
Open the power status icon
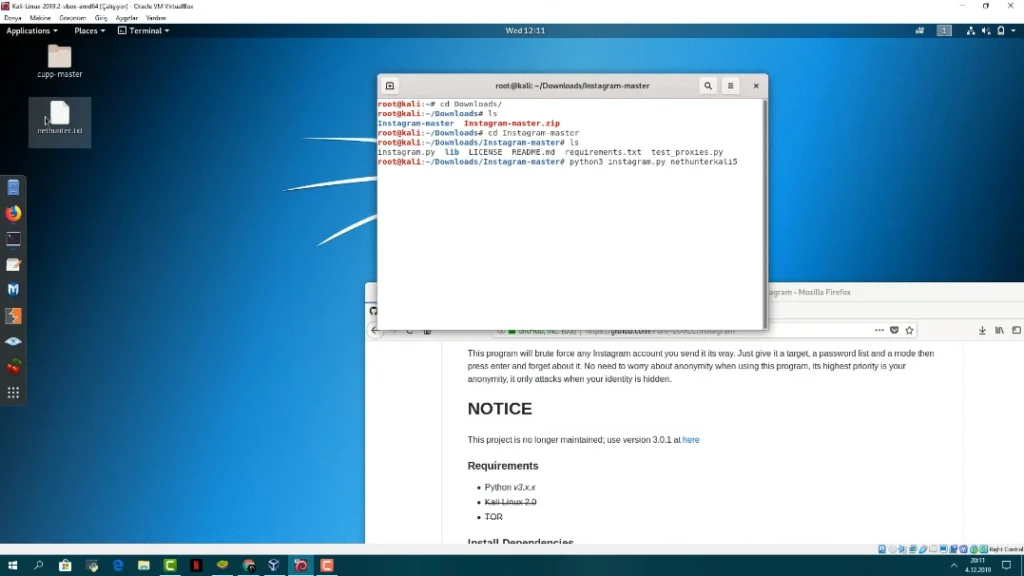click(x=1000, y=31)
